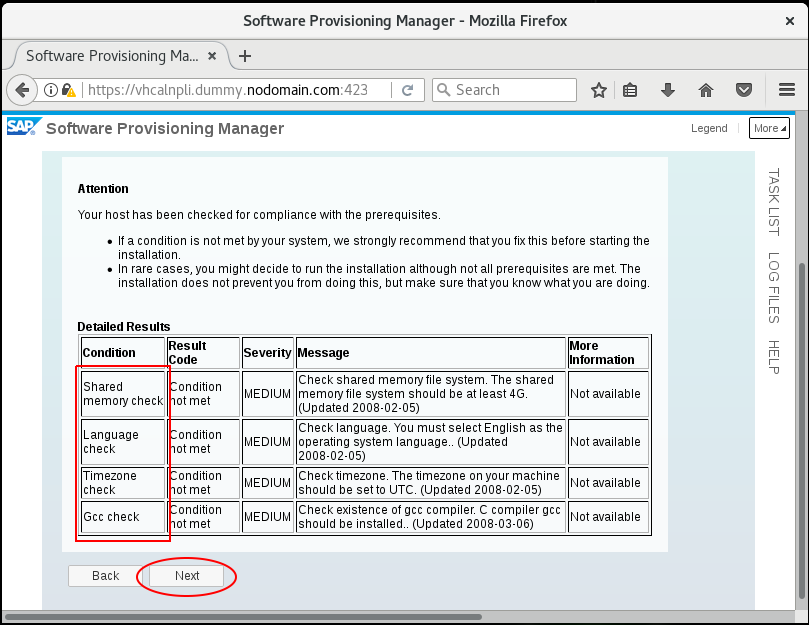The height and width of the screenshot is (625, 809).
Task: Open the HELP side panel
Action: (x=773, y=357)
